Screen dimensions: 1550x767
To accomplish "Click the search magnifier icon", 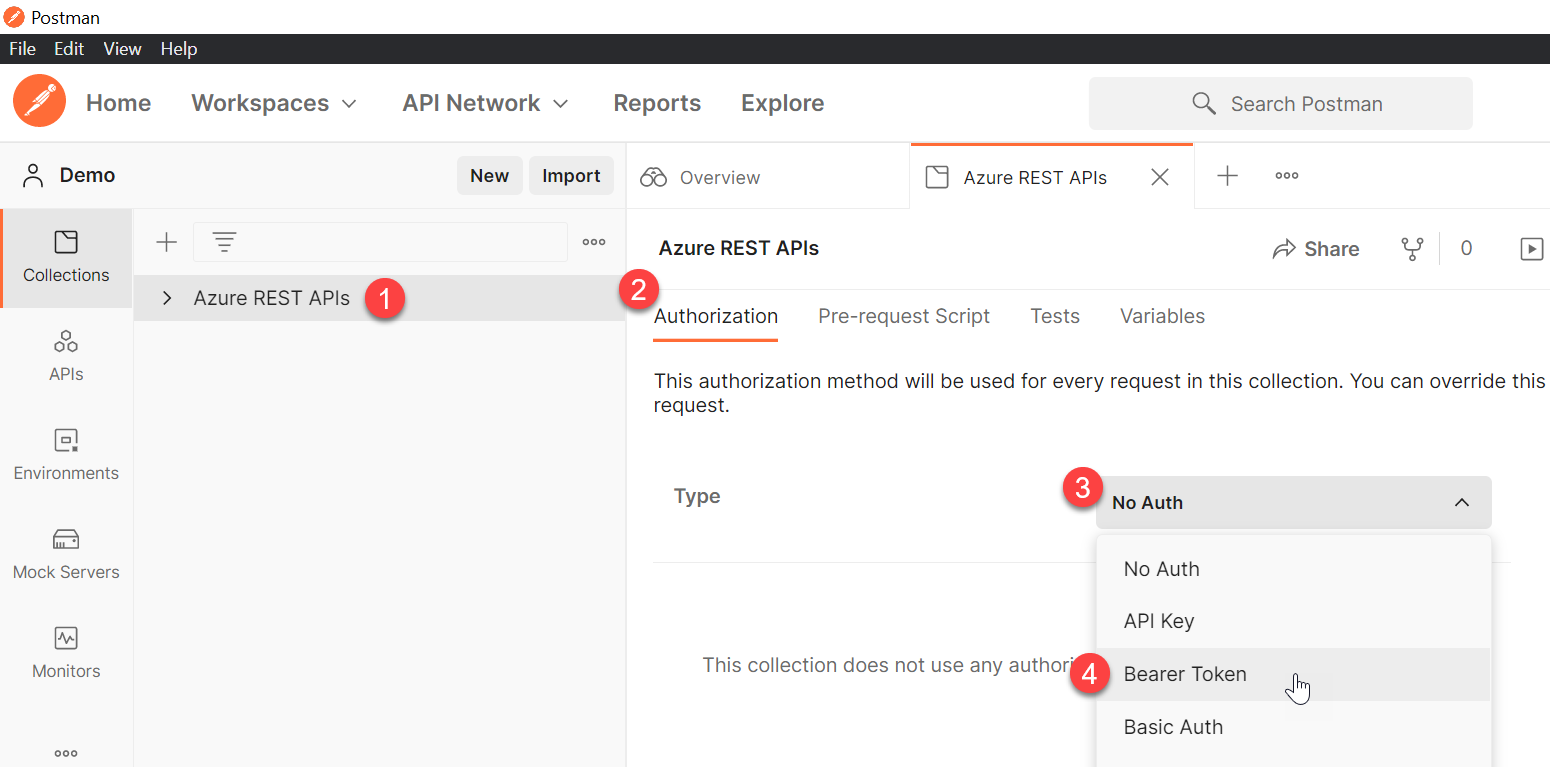I will point(1205,104).
